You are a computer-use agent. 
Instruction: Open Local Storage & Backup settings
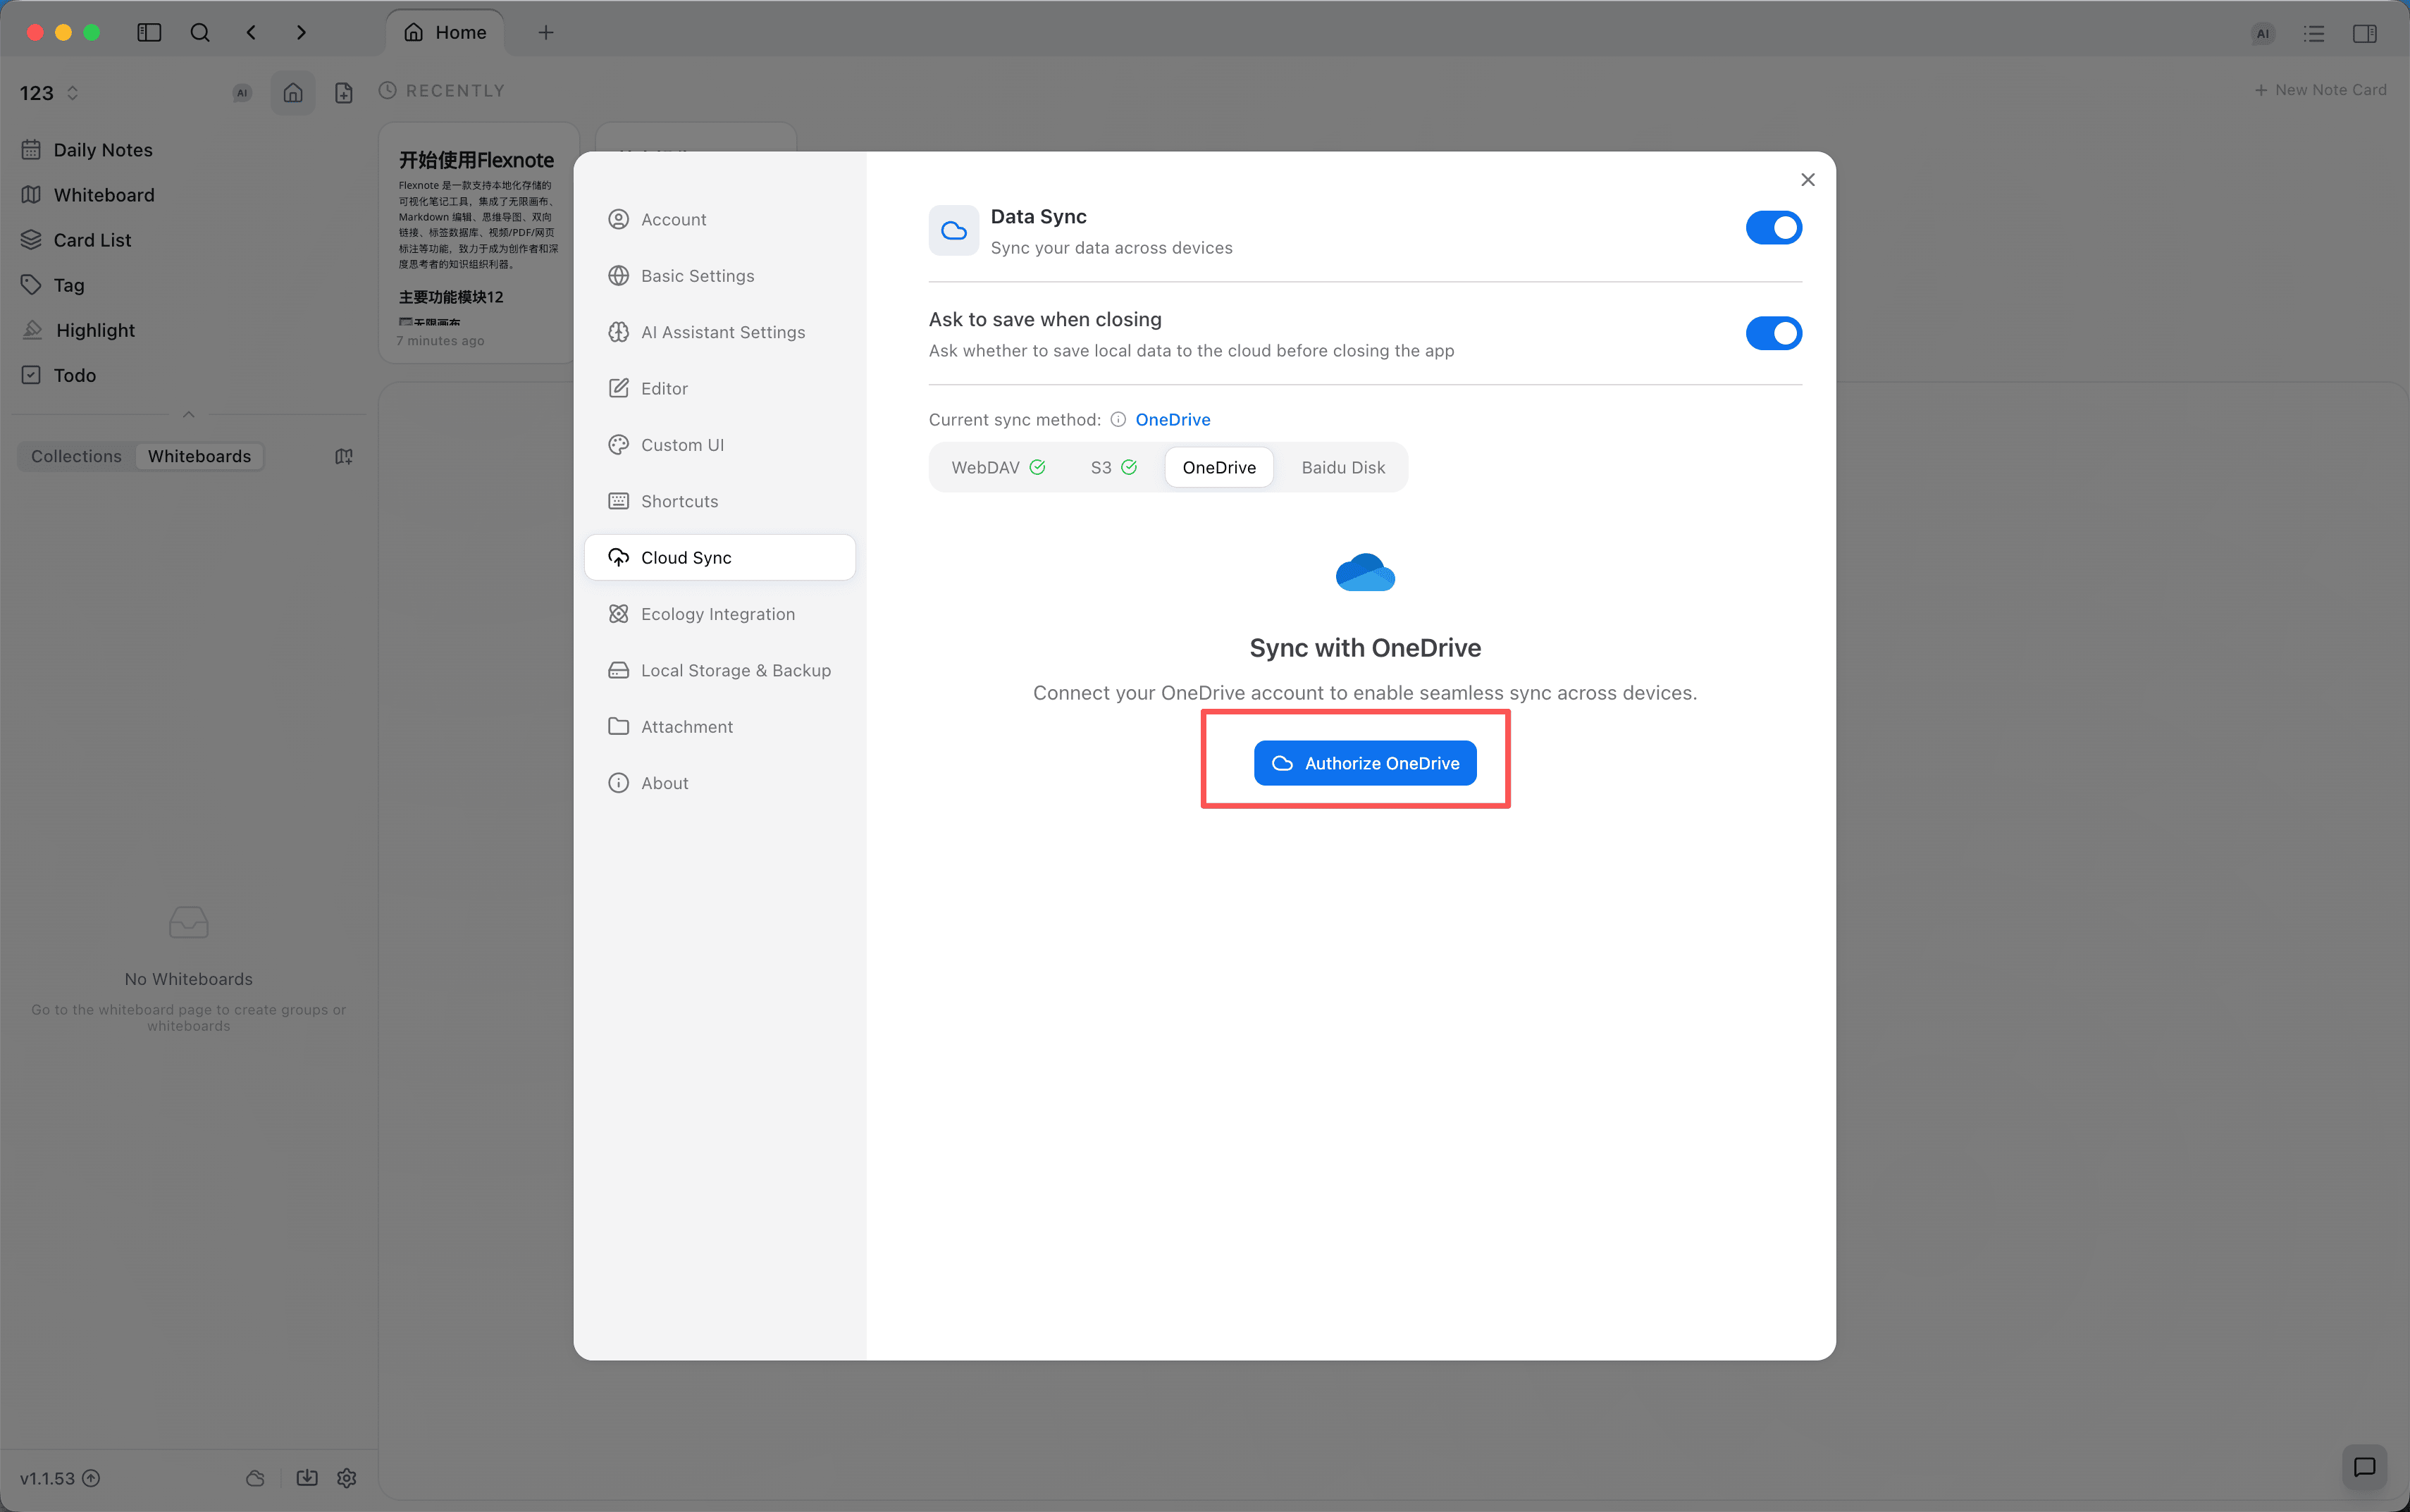[x=720, y=670]
